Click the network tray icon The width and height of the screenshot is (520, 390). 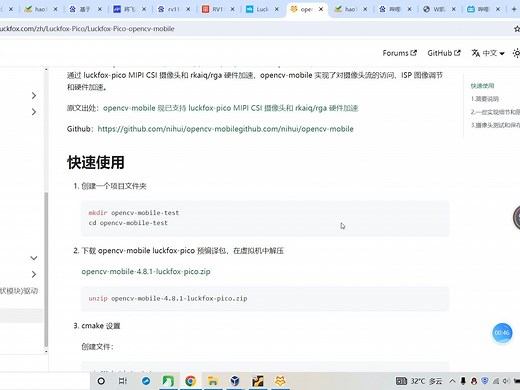click(x=496, y=381)
